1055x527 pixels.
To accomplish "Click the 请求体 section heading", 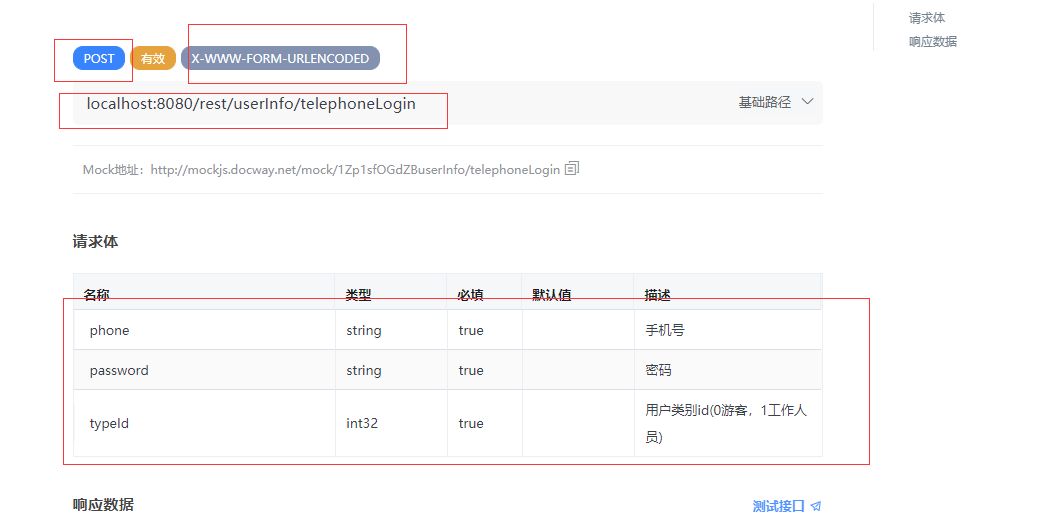I will pos(96,242).
